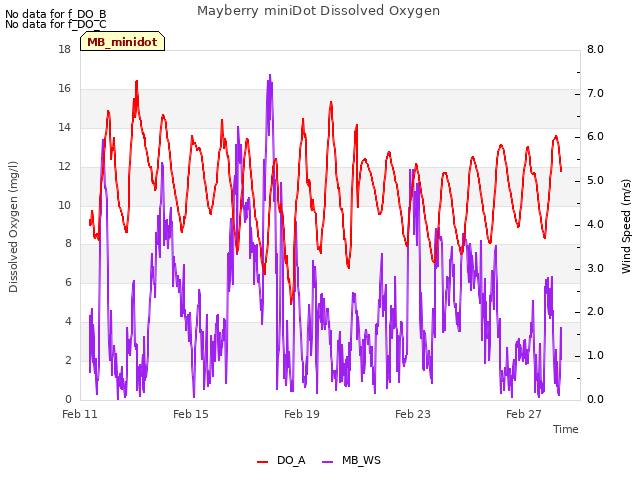This screenshot has height=480, width=640.
Task: Click the 4 tick on left axis
Action: [68, 321]
